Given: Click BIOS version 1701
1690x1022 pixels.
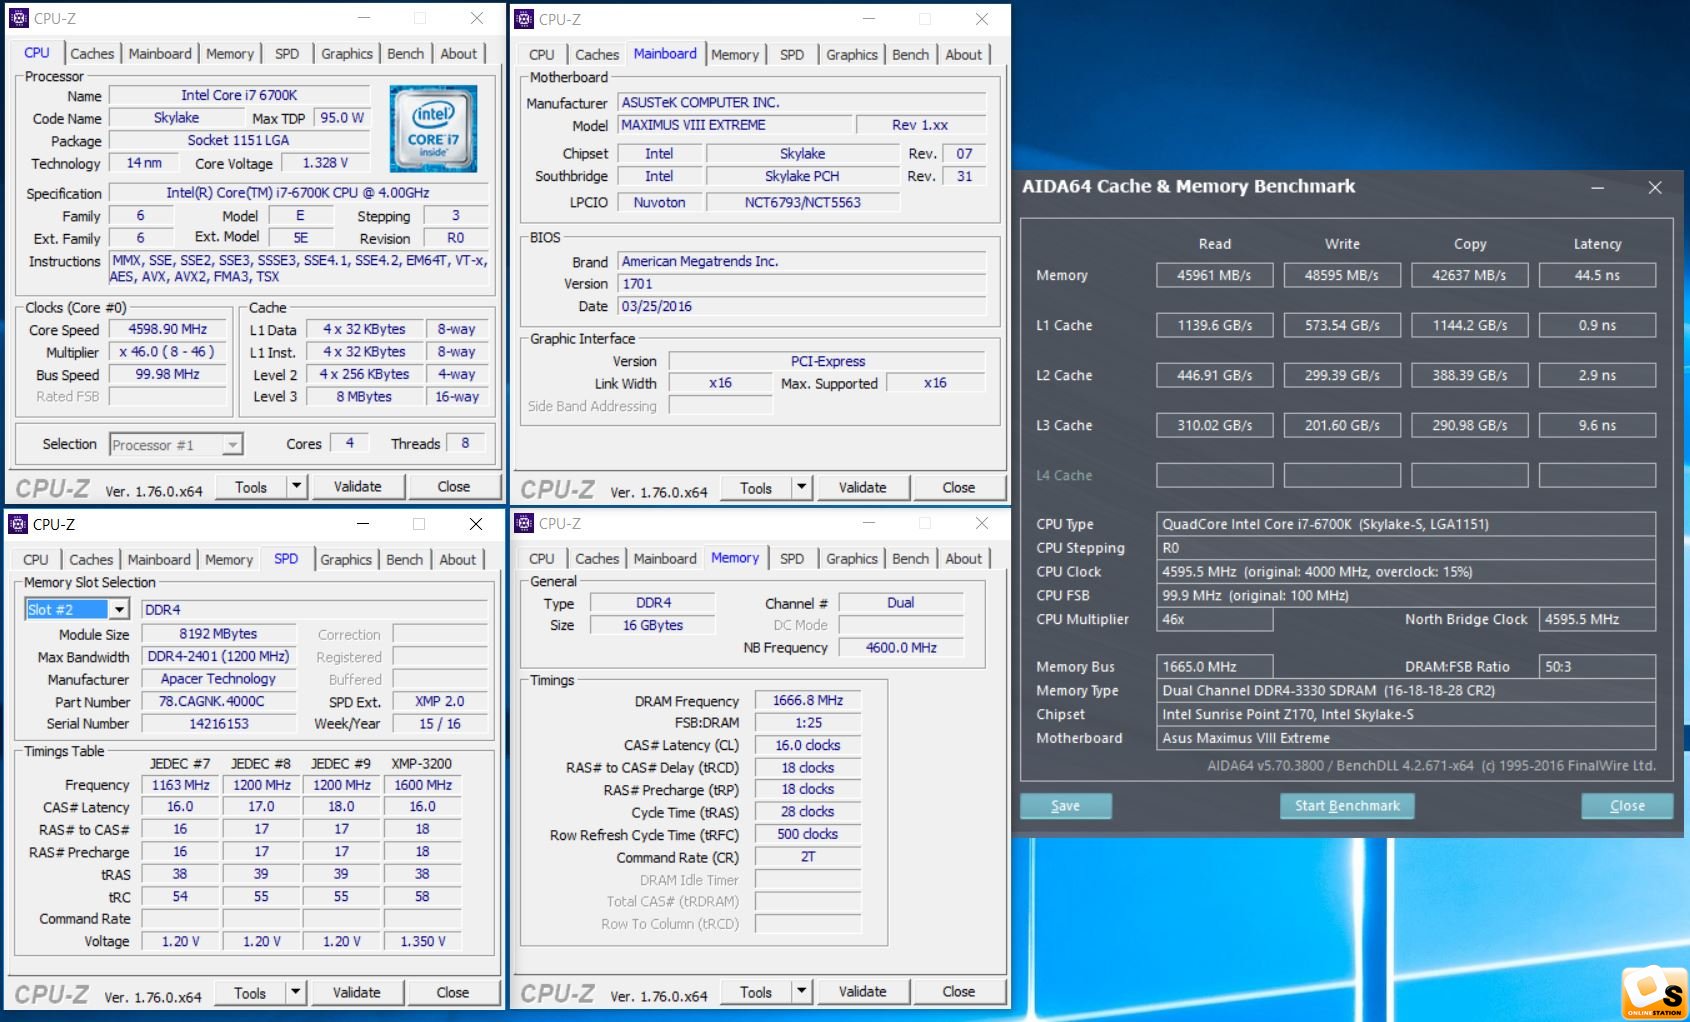Looking at the screenshot, I should click(x=802, y=284).
